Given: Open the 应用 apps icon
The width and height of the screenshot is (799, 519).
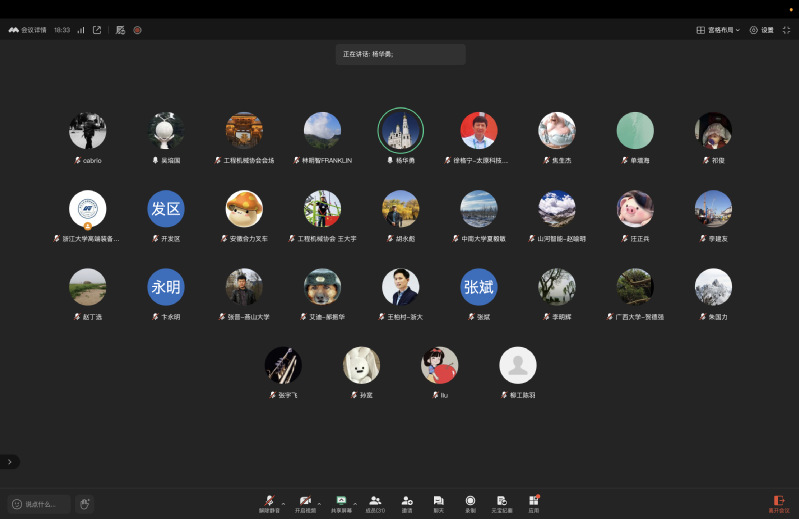Looking at the screenshot, I should (x=534, y=502).
